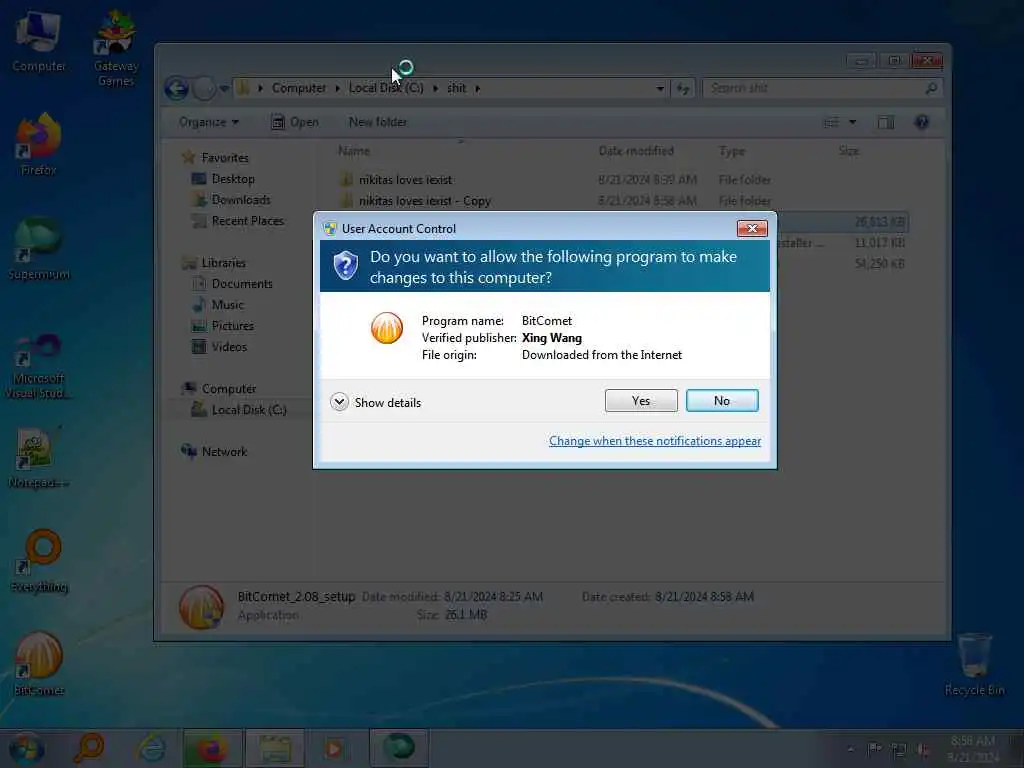The width and height of the screenshot is (1024, 768).
Task: Click Explorer help question mark icon
Action: pos(921,122)
